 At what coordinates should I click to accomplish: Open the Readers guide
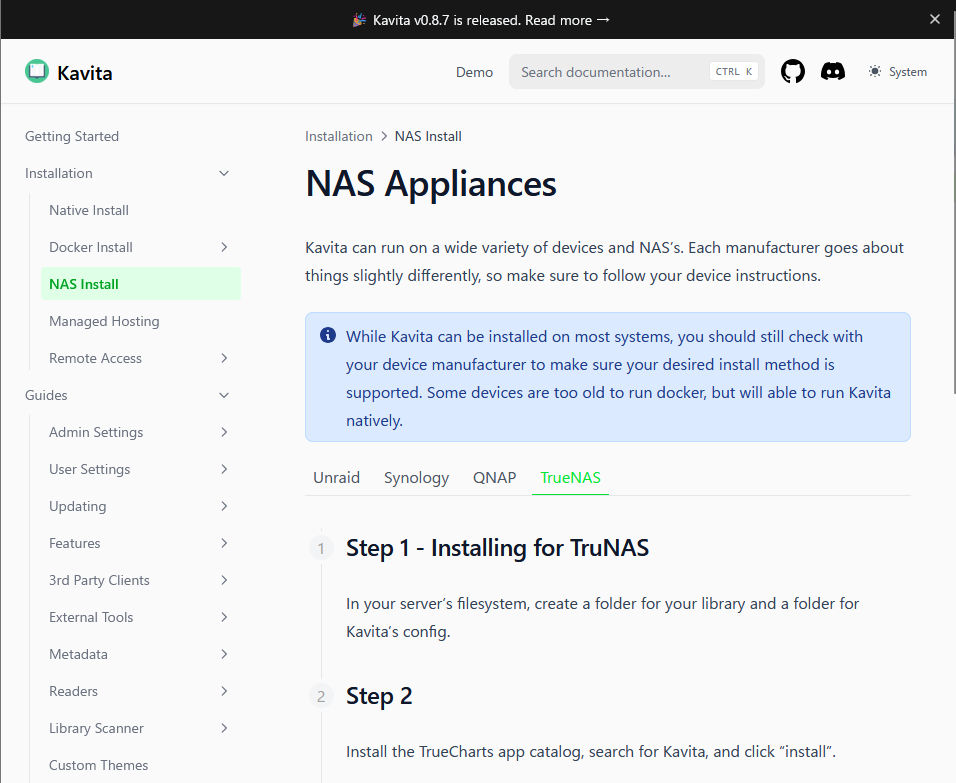[x=73, y=691]
